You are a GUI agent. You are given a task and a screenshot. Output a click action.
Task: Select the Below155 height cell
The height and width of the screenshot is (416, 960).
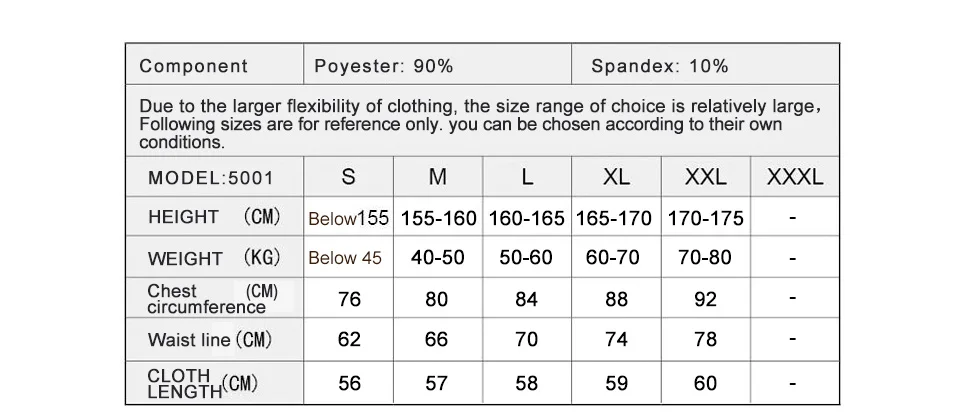click(348, 218)
